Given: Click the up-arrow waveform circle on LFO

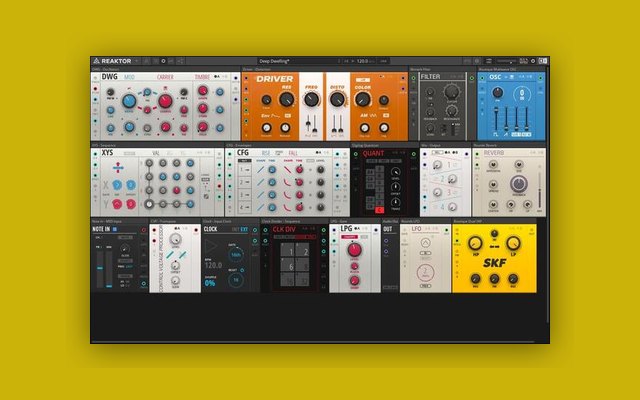Looking at the screenshot, I should 425,243.
